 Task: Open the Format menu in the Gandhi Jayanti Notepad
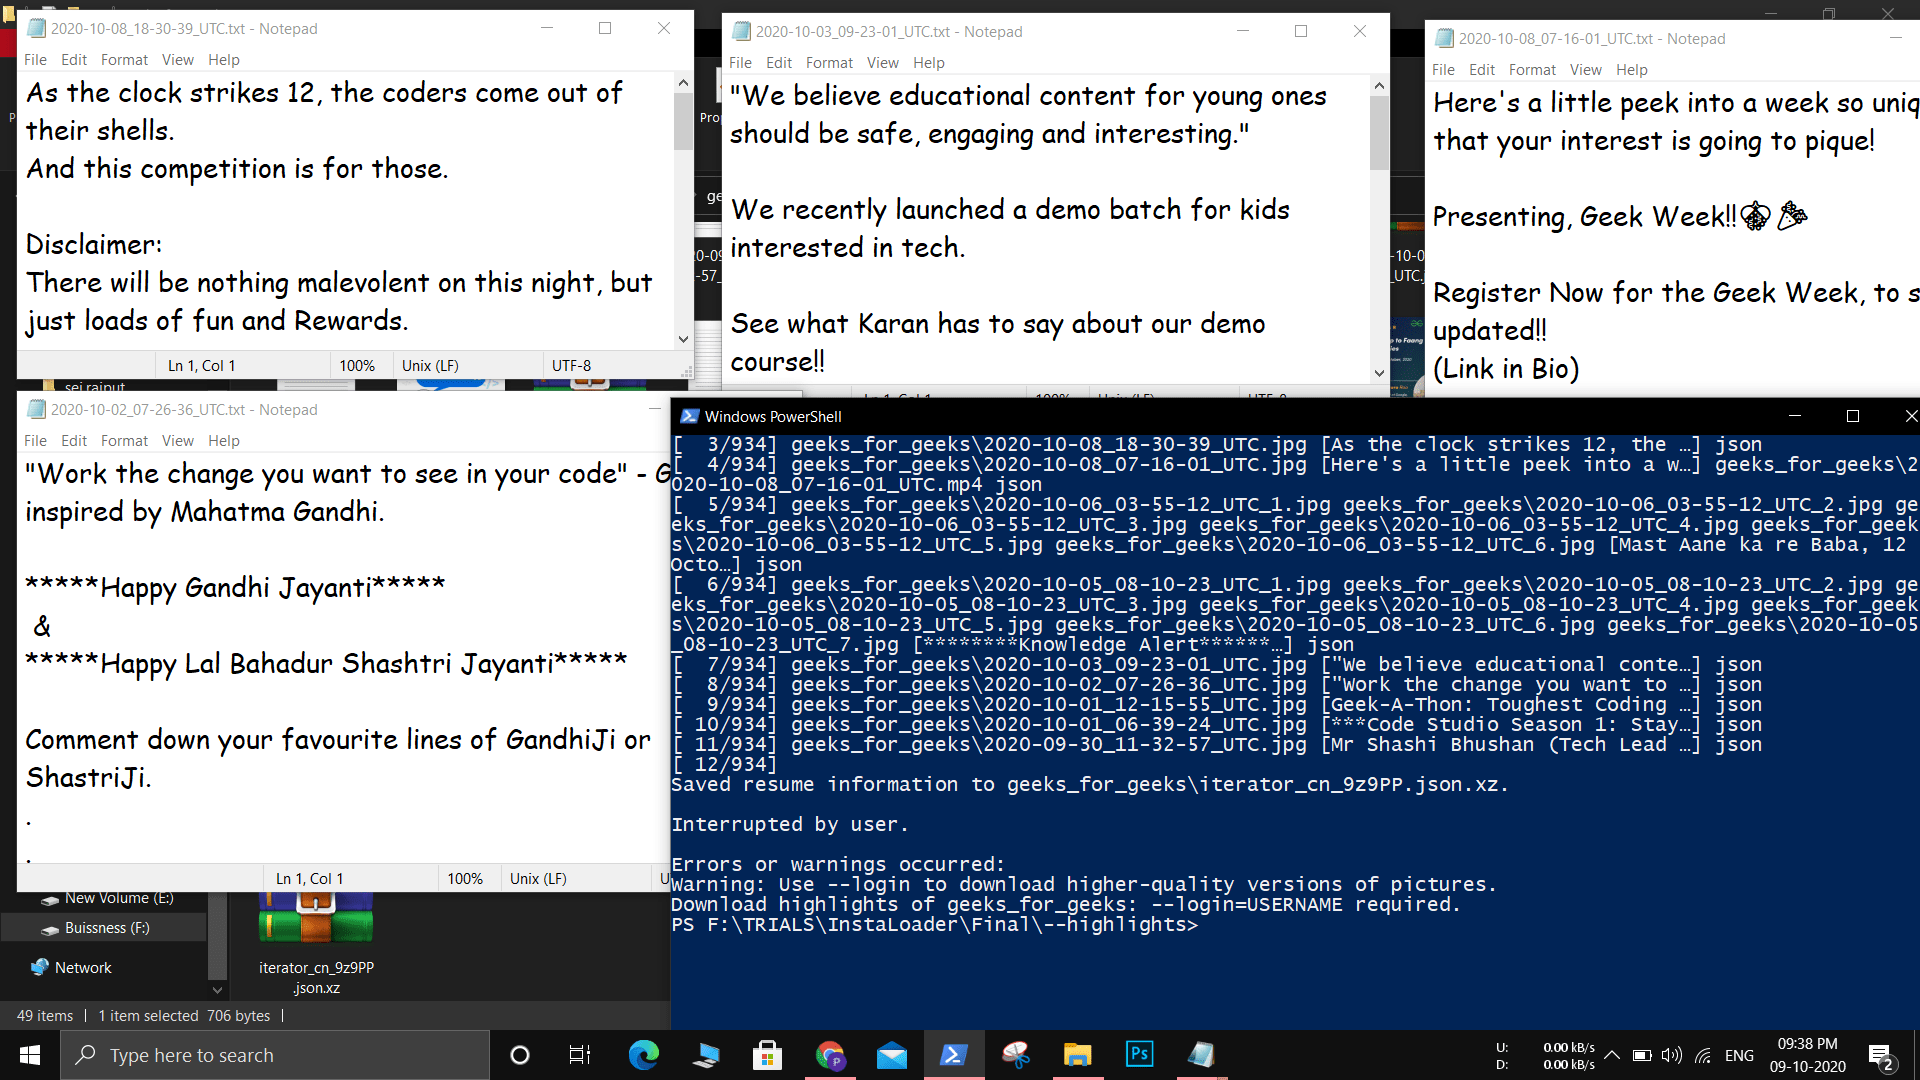(124, 440)
